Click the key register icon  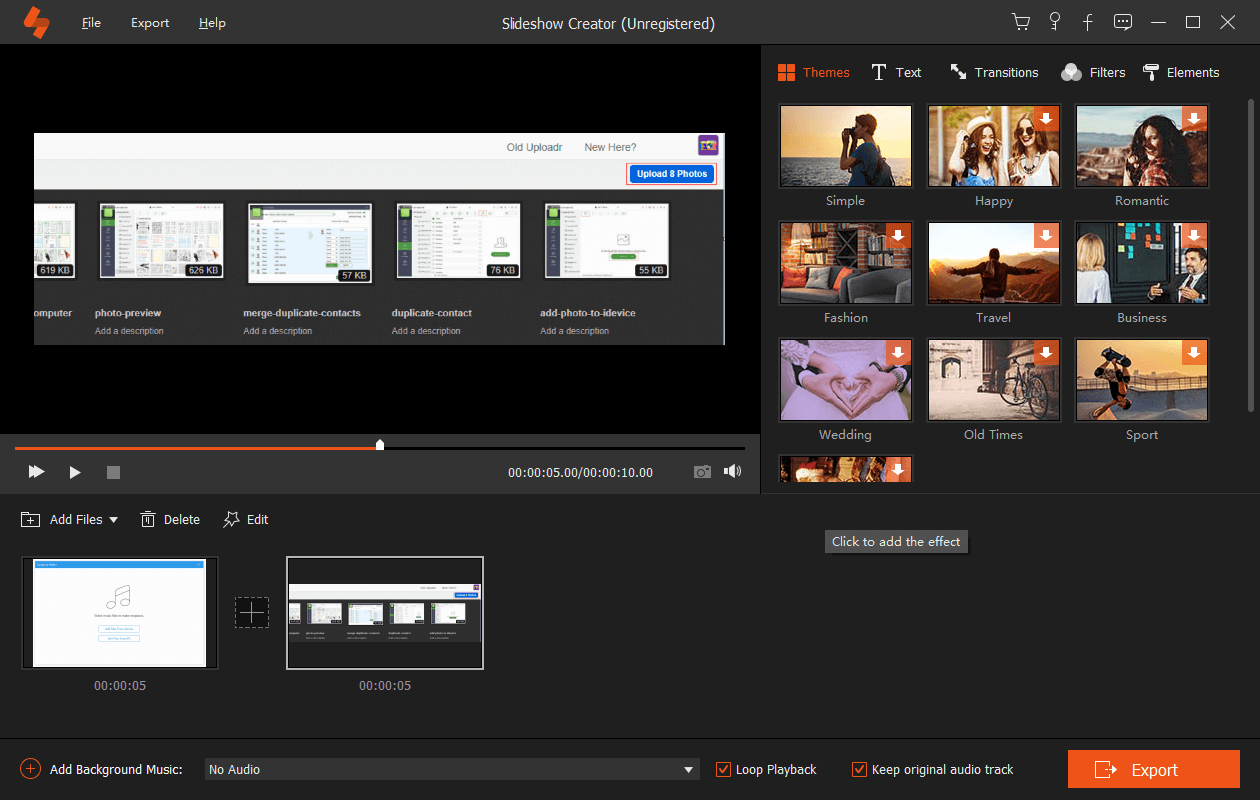coord(1054,22)
